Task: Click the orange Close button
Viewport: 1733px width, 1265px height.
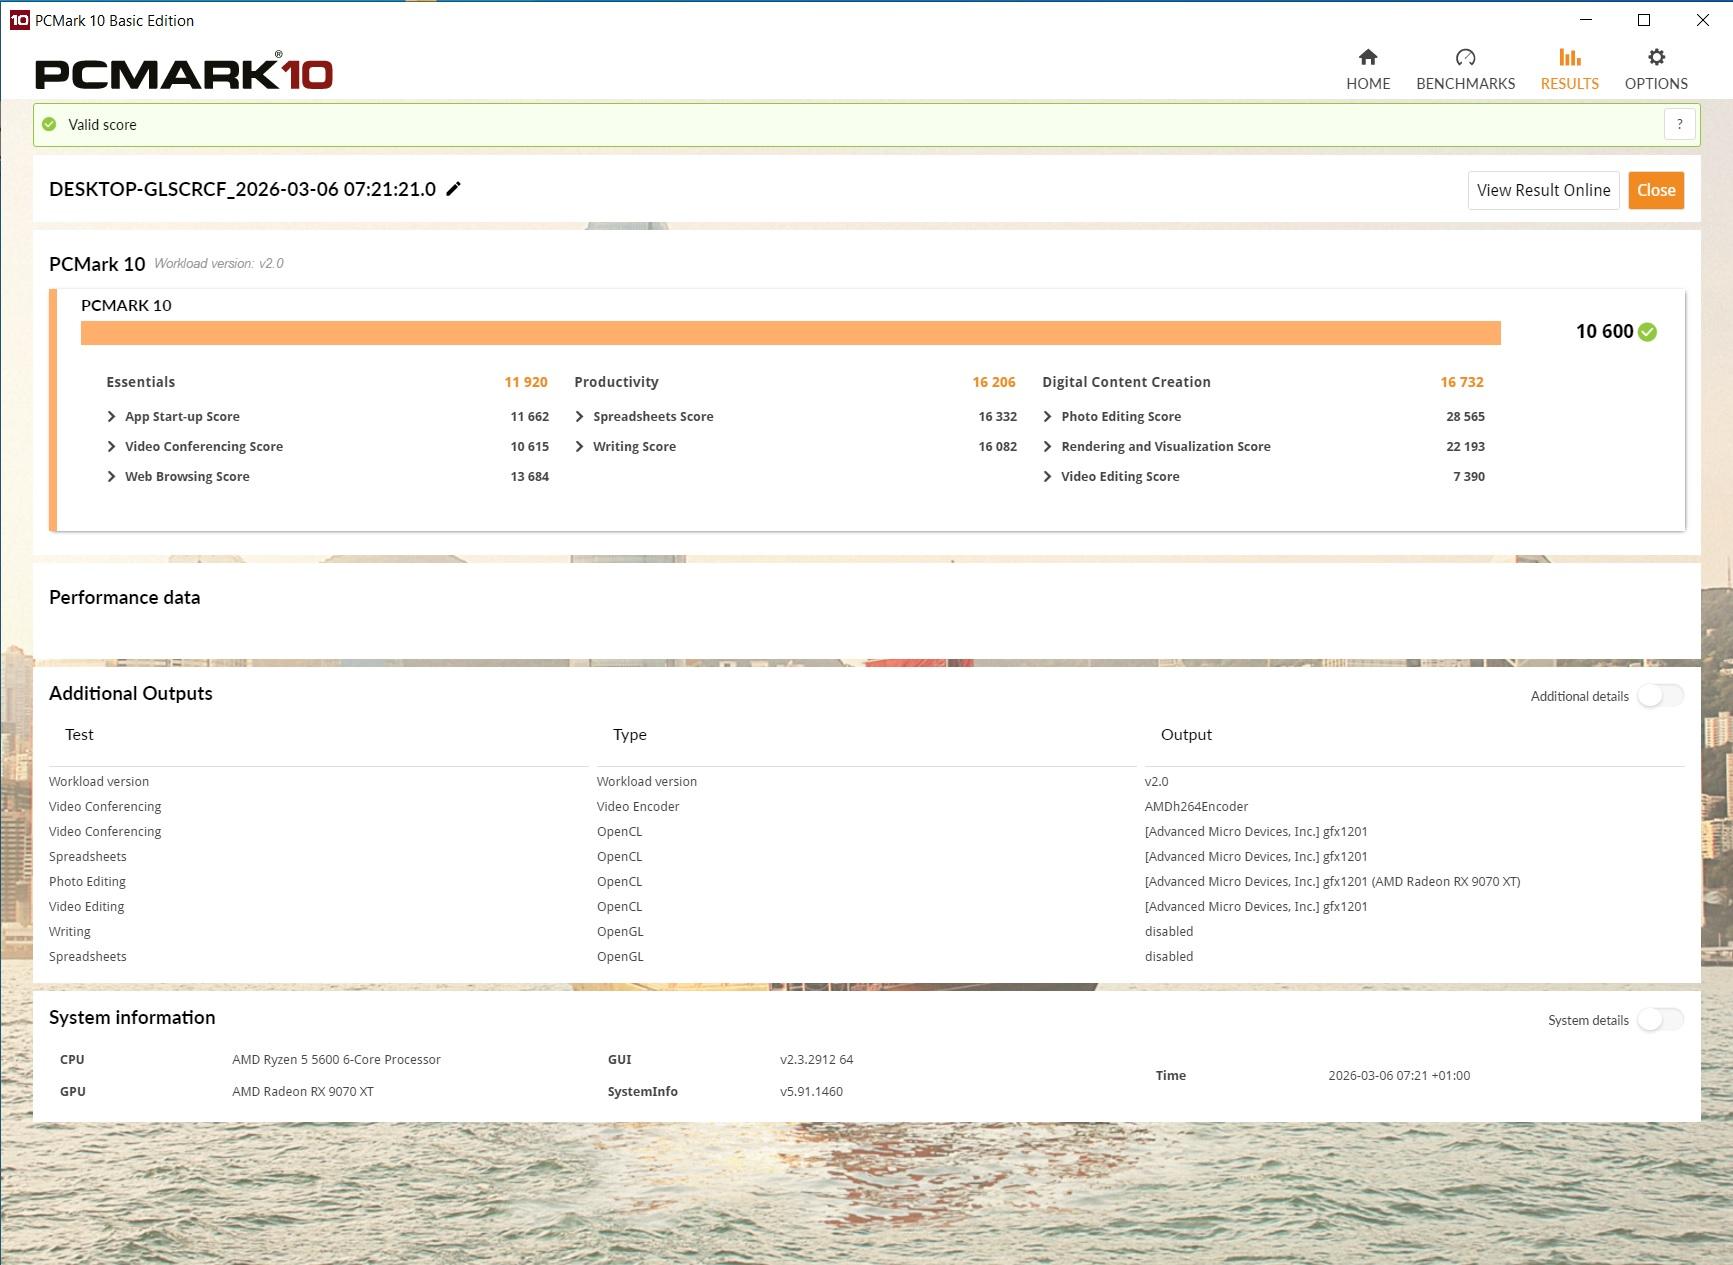Action: 1656,190
